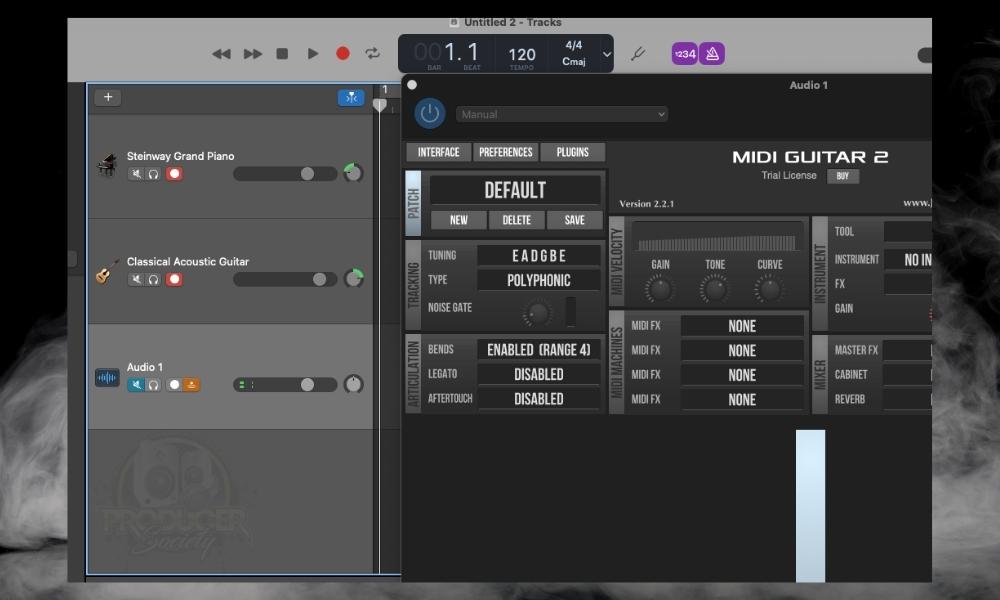This screenshot has height=600, width=1000.
Task: Record-enable the Classical Acoustic Guitar track
Action: click(174, 279)
